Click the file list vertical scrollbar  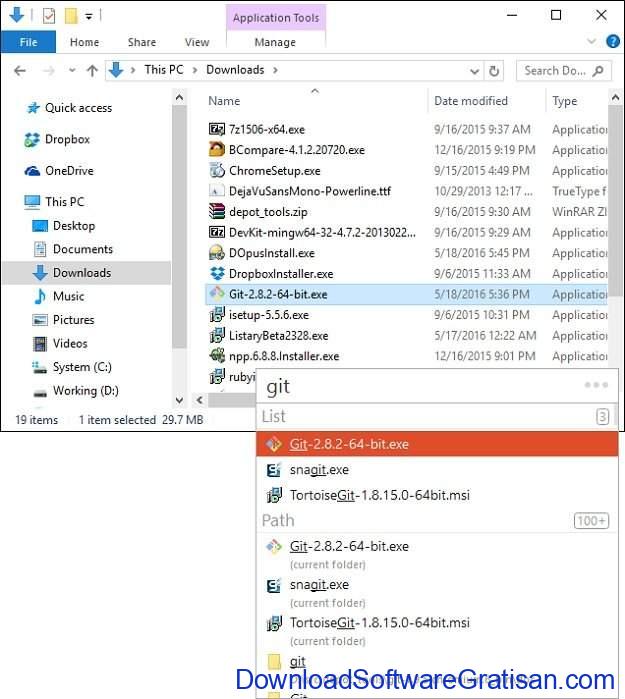(615, 201)
